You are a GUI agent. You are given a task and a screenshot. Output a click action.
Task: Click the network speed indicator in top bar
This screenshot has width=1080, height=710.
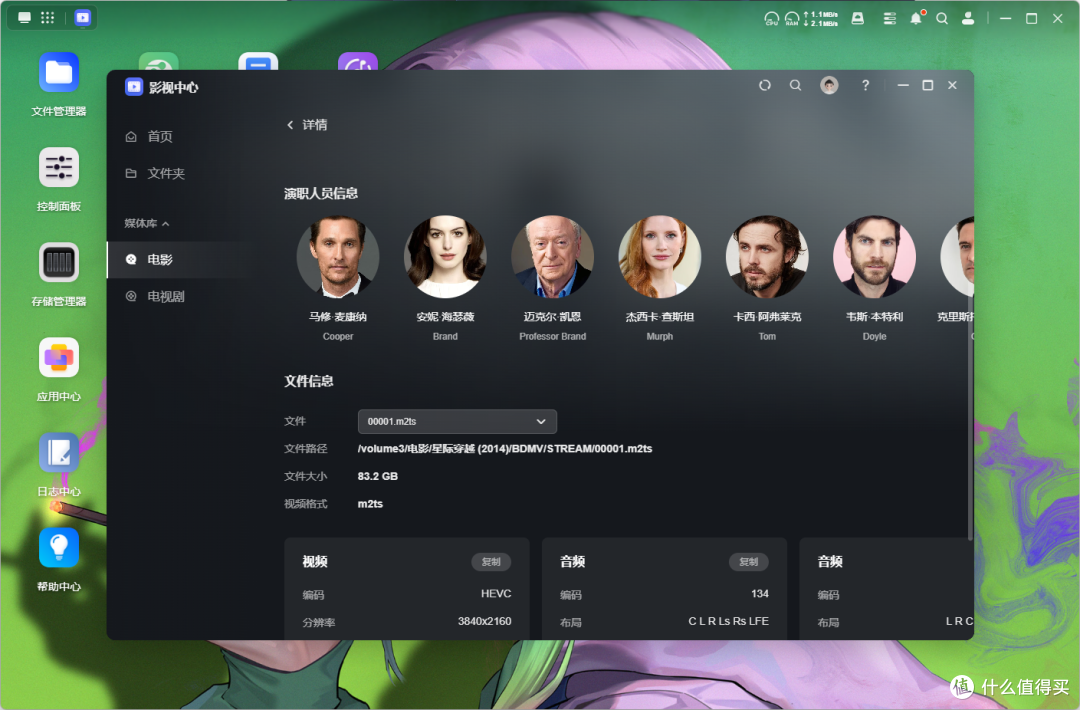[821, 19]
